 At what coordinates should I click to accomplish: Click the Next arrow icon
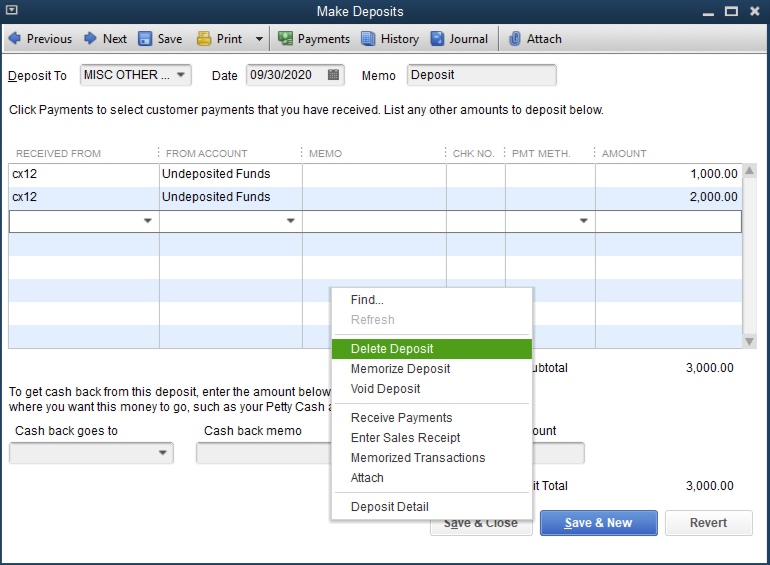coord(90,38)
